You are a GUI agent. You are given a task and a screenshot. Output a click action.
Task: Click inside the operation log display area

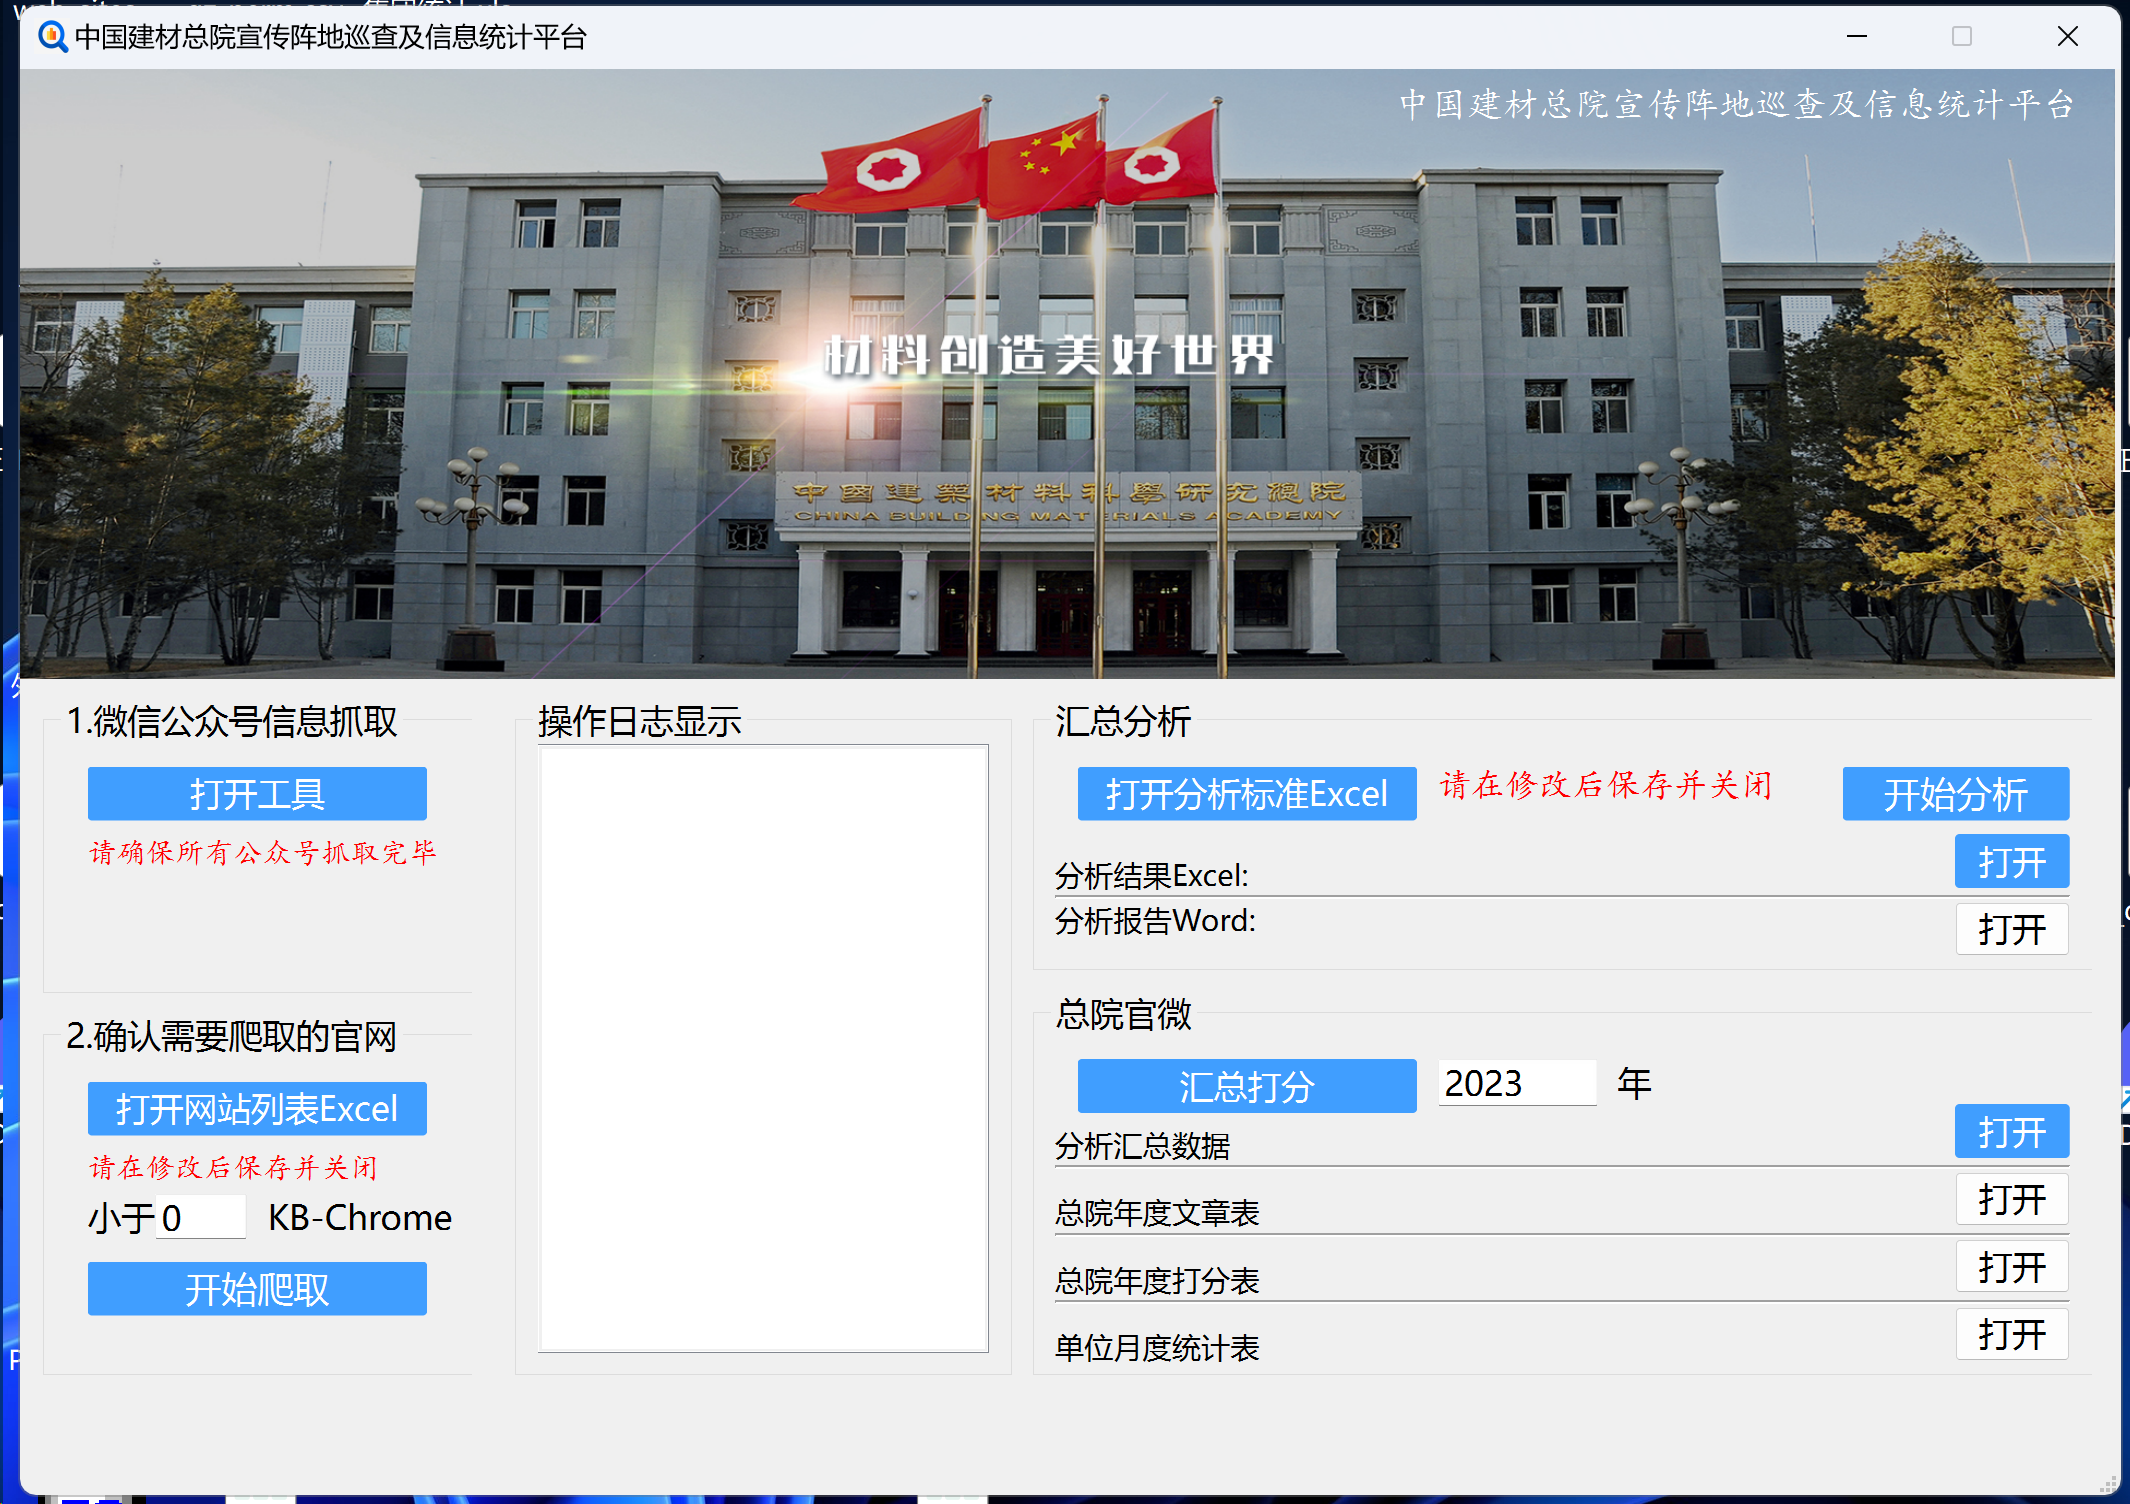(x=763, y=1048)
